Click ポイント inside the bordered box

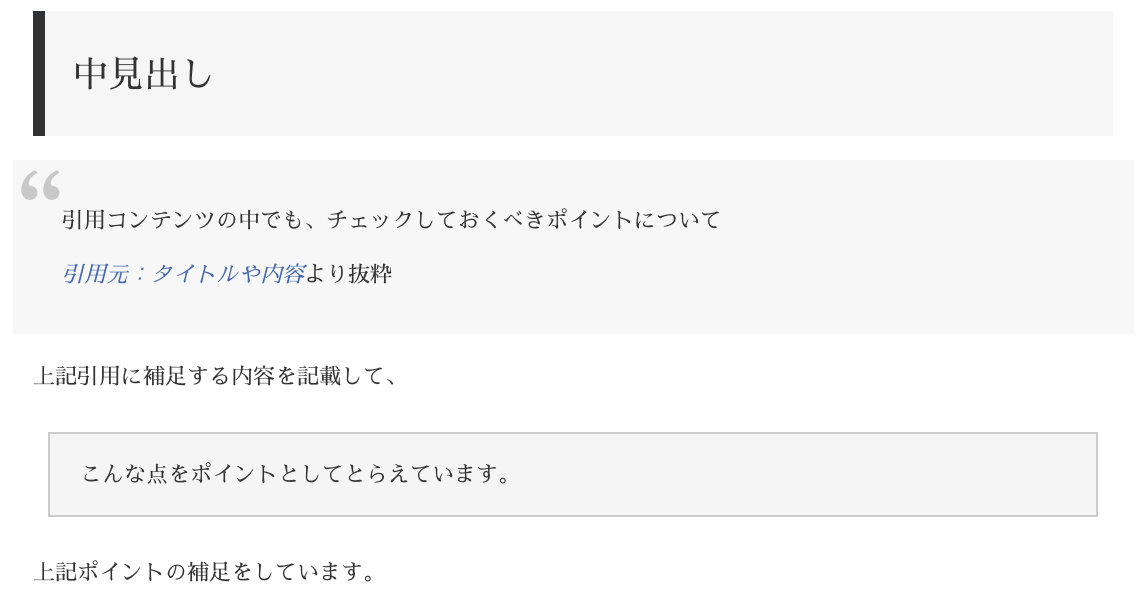coord(232,474)
